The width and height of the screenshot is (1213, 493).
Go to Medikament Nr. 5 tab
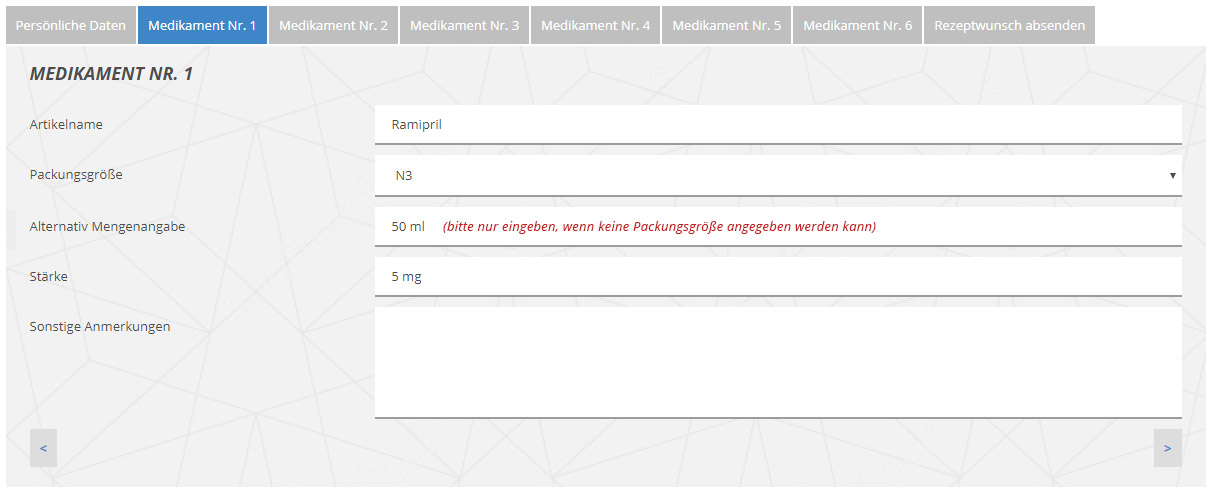pyautogui.click(x=726, y=26)
